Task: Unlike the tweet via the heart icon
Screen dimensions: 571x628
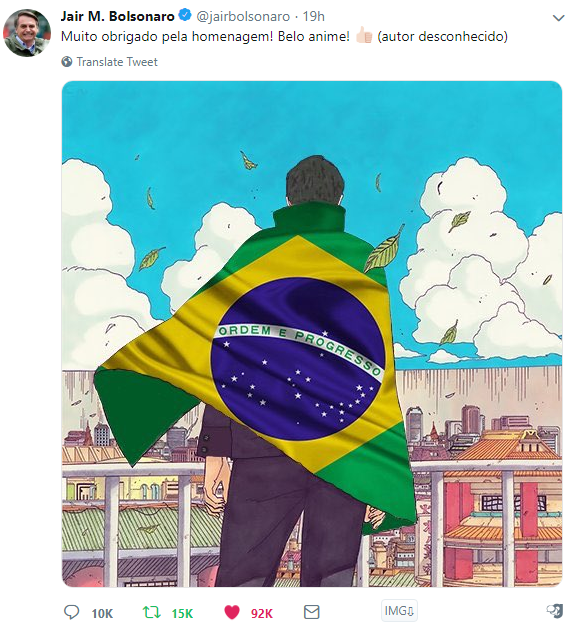Action: pos(231,612)
